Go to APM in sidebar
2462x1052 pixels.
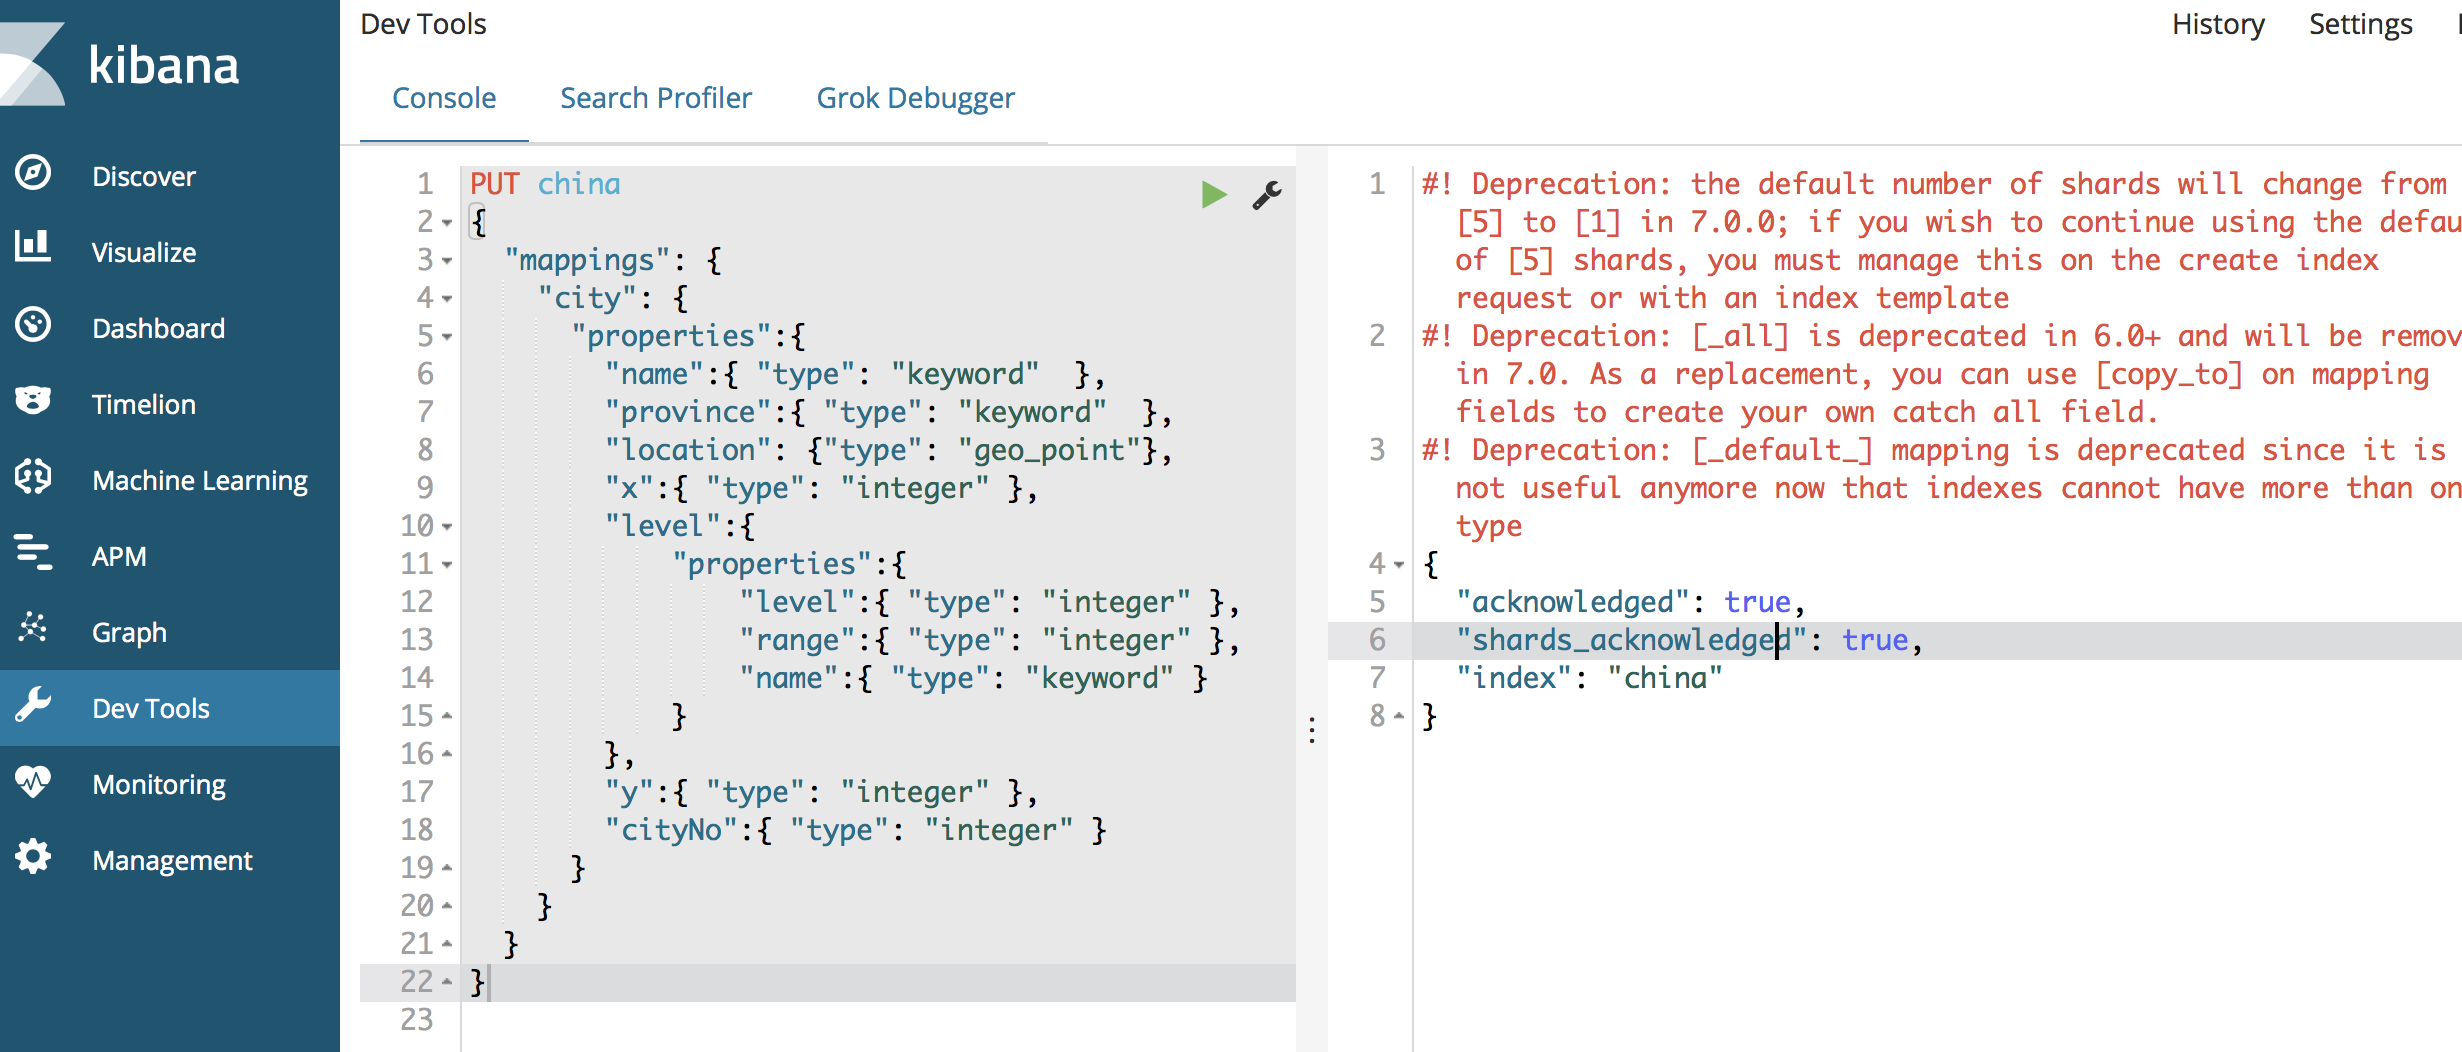(119, 557)
